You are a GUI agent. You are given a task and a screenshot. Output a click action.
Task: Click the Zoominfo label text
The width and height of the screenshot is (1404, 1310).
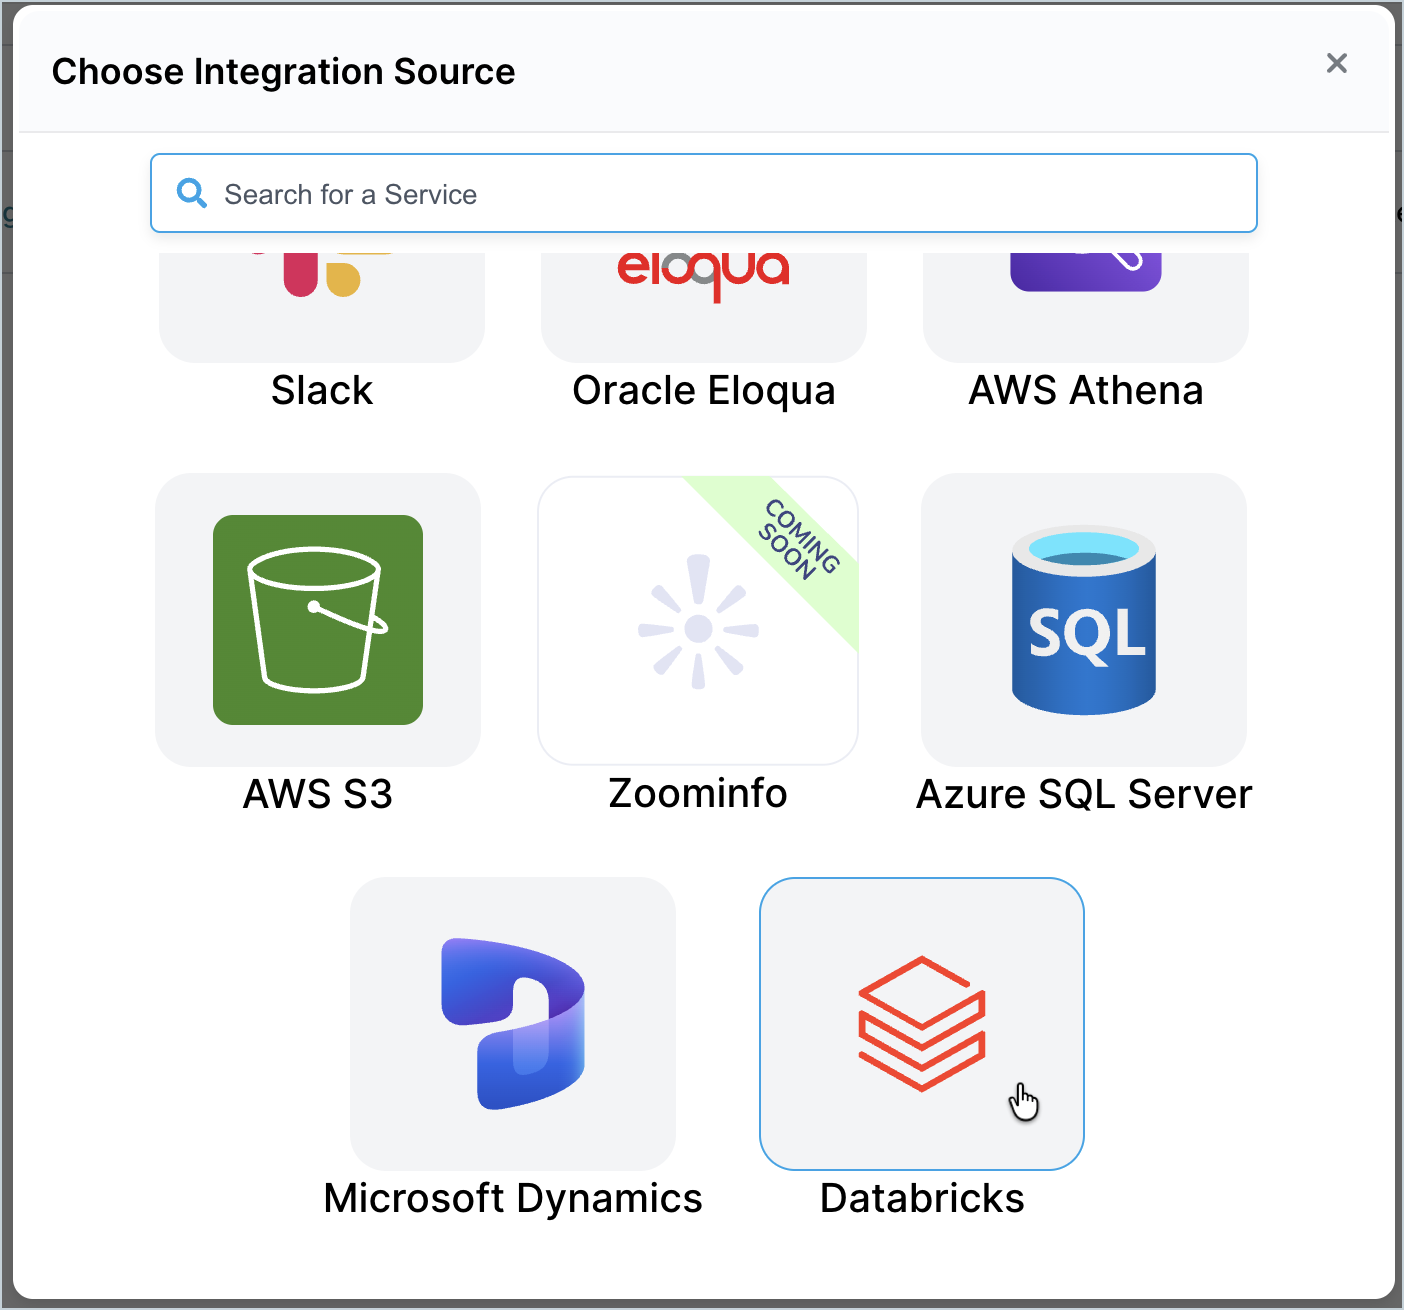pyautogui.click(x=698, y=793)
